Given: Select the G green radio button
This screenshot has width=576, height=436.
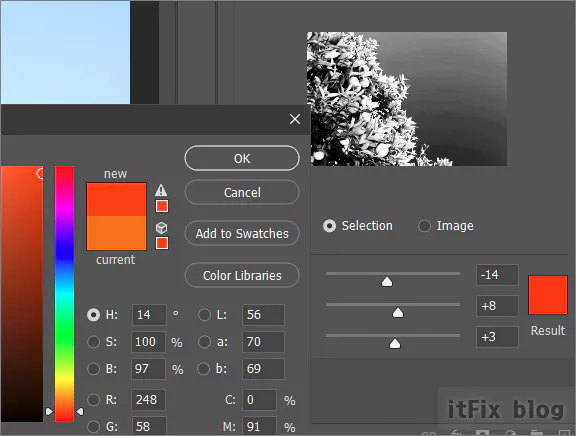Looking at the screenshot, I should coord(93,426).
